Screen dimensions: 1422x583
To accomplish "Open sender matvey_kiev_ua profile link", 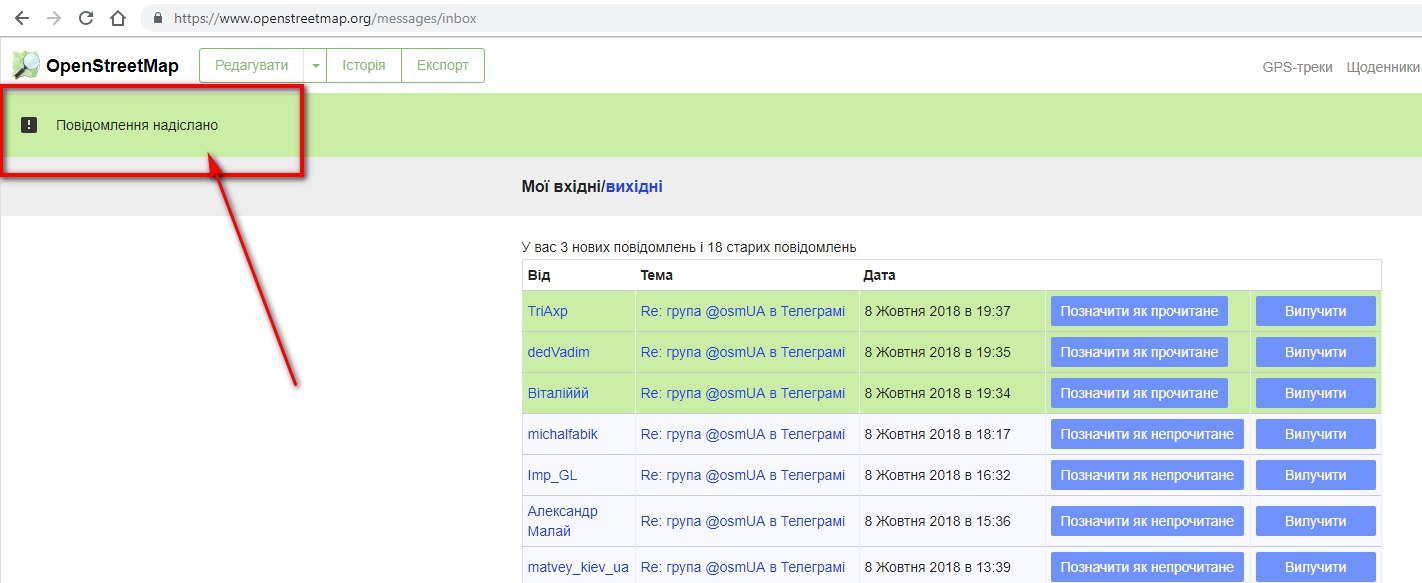I will (578, 567).
